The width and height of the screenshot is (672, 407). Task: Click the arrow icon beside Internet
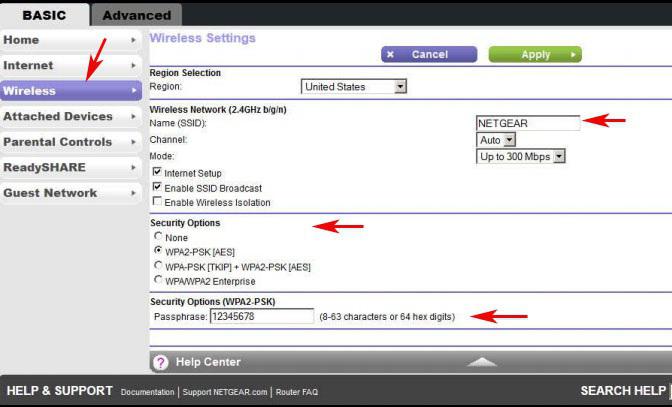click(133, 66)
